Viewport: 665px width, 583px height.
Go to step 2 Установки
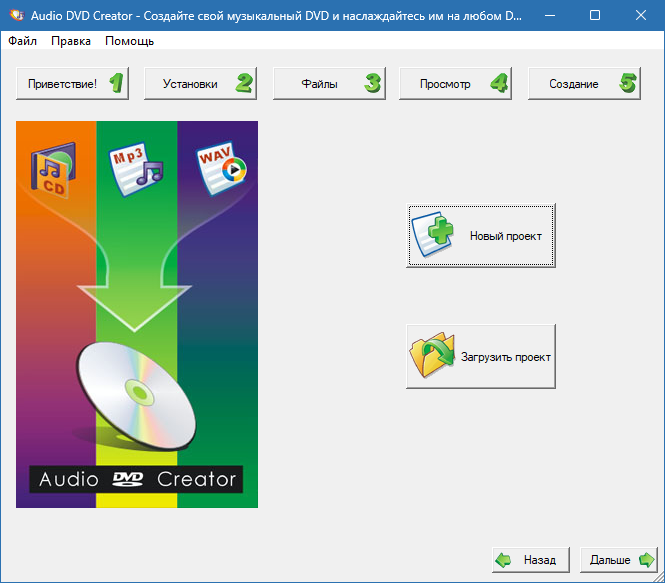(x=201, y=84)
